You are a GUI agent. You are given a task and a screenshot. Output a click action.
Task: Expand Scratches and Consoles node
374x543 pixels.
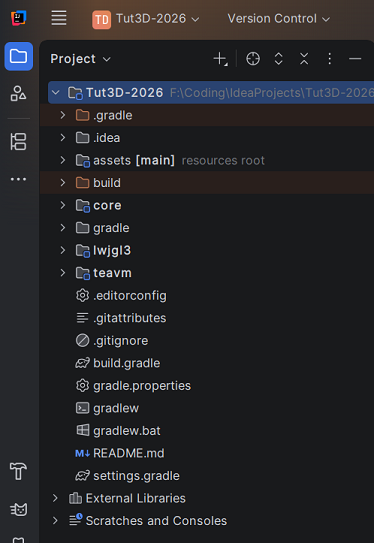click(55, 520)
